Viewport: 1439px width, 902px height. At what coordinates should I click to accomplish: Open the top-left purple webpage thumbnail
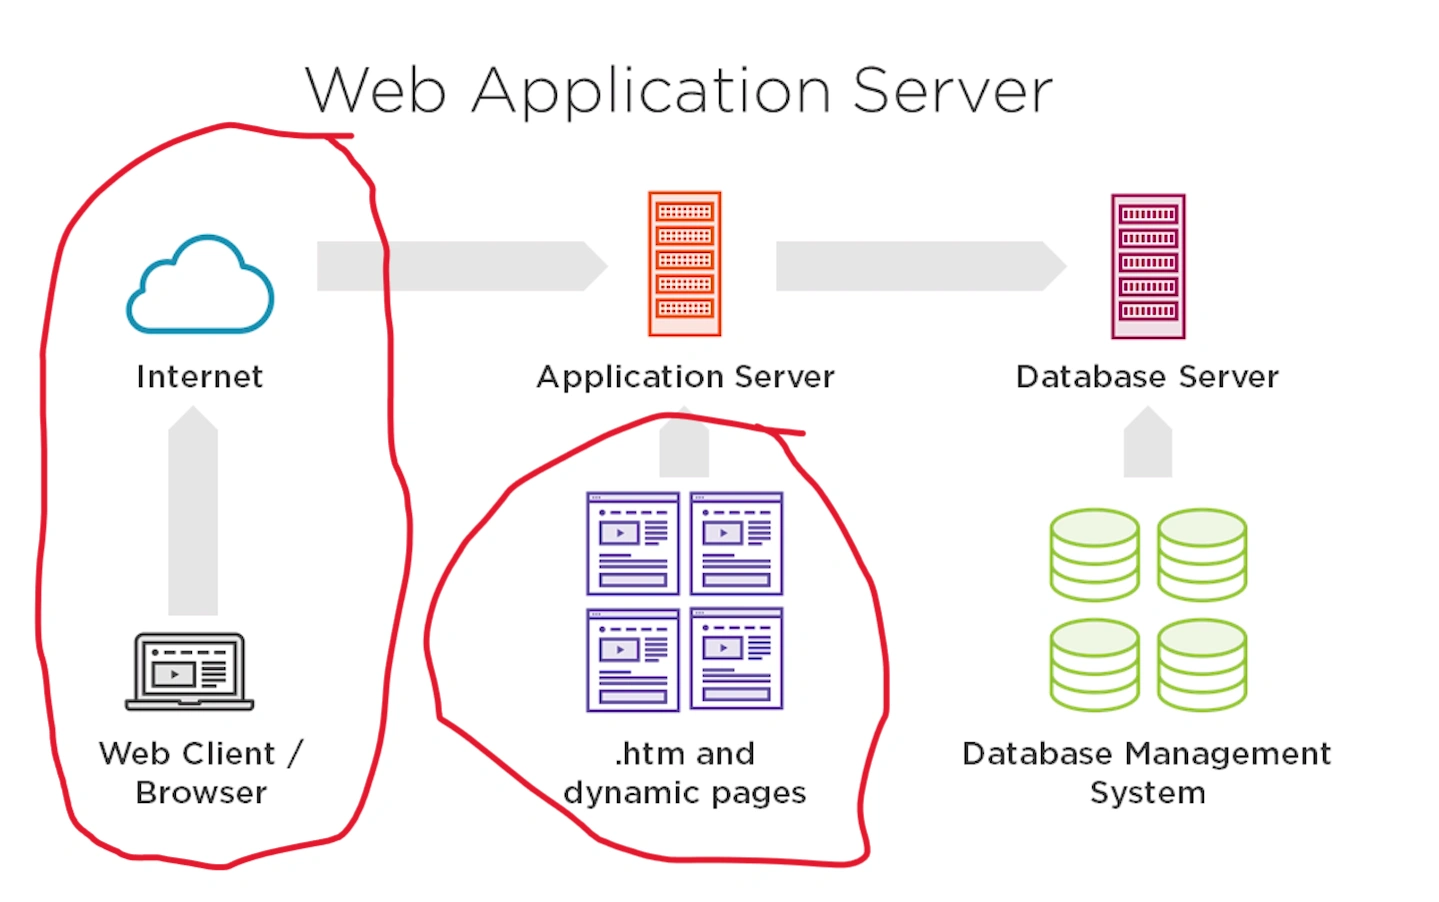click(632, 545)
